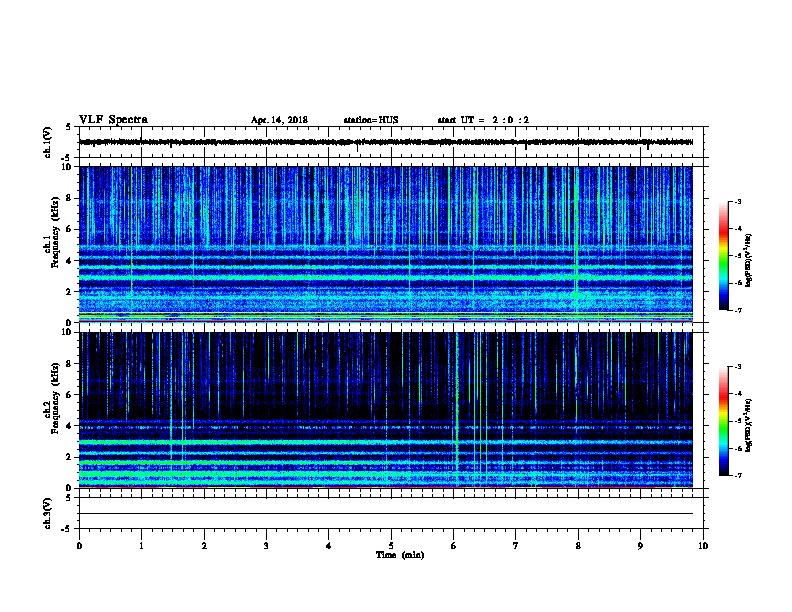This screenshot has width=792, height=612.
Task: Click the "Time (min)" axis label
Action: tap(400, 555)
